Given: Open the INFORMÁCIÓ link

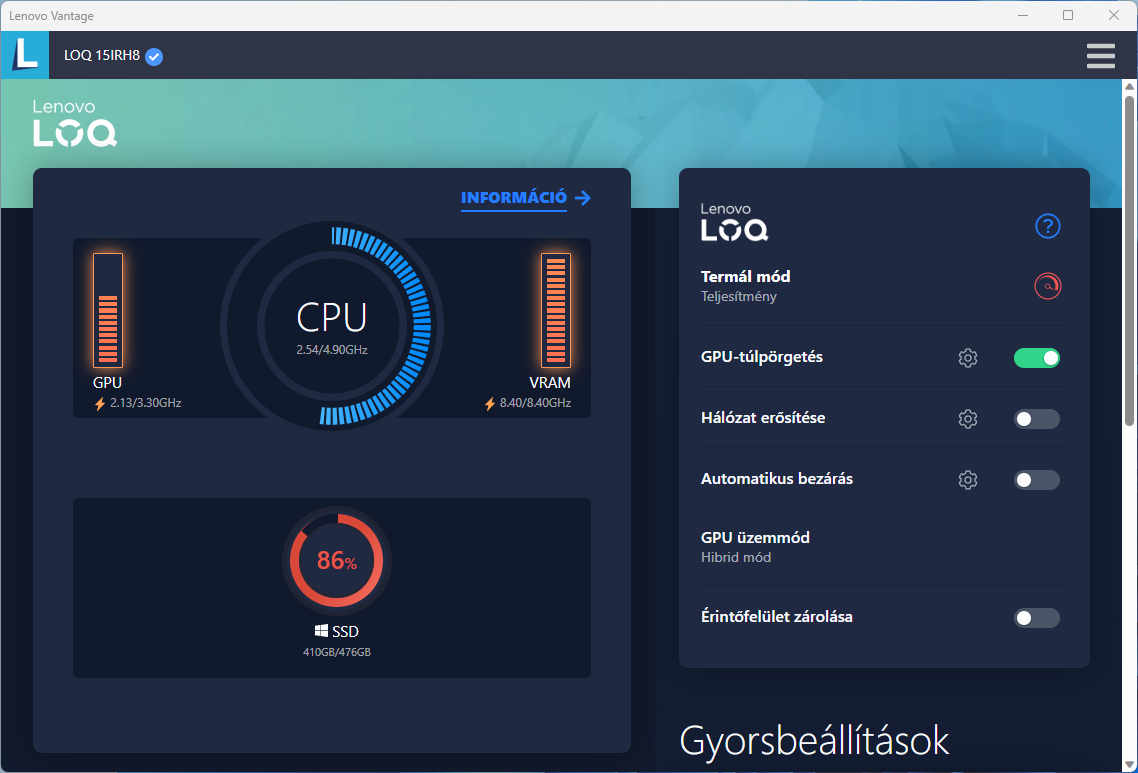Looking at the screenshot, I should tap(514, 197).
